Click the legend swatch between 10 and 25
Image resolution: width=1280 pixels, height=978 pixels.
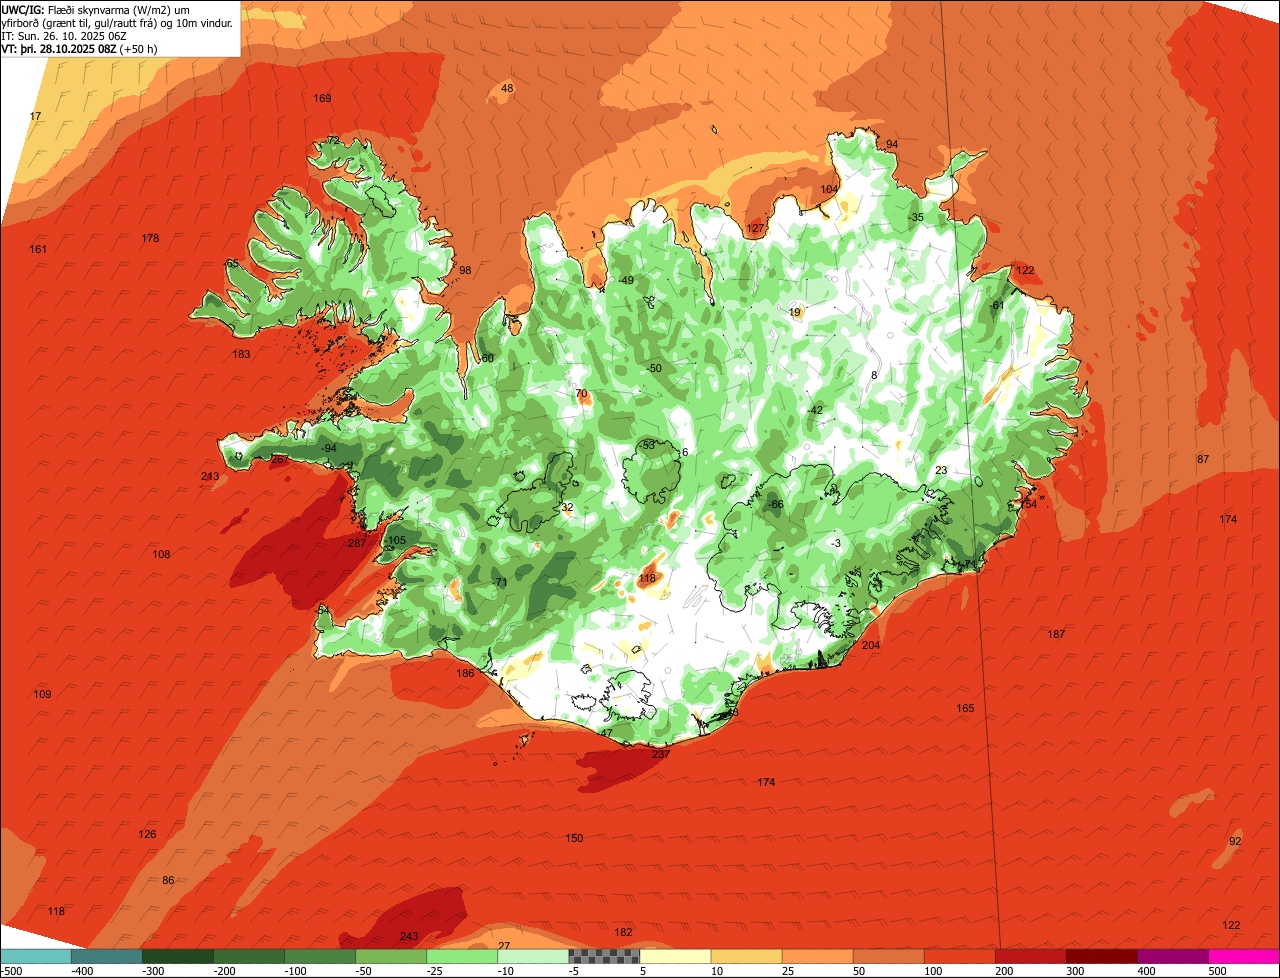pos(746,956)
